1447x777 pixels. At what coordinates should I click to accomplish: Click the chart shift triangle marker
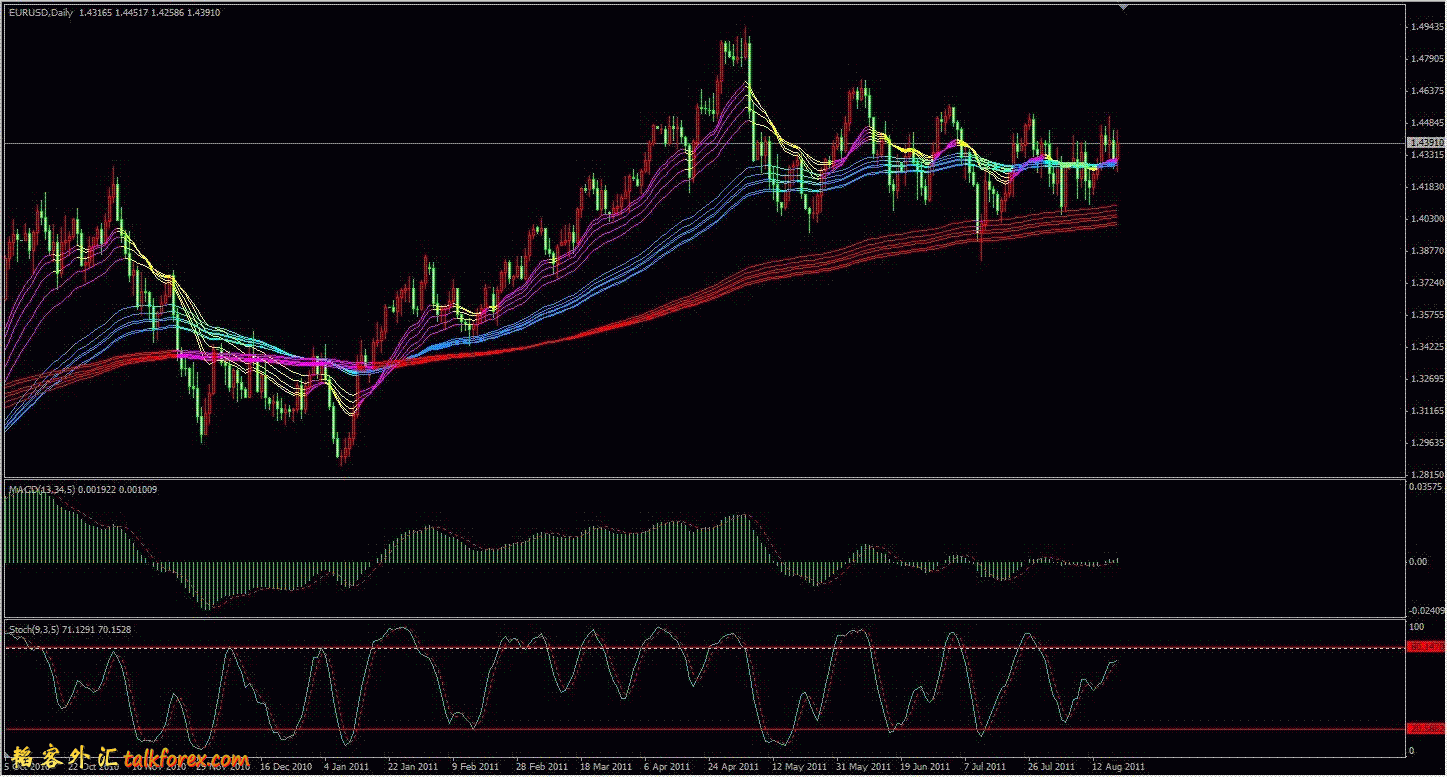coord(1123,7)
